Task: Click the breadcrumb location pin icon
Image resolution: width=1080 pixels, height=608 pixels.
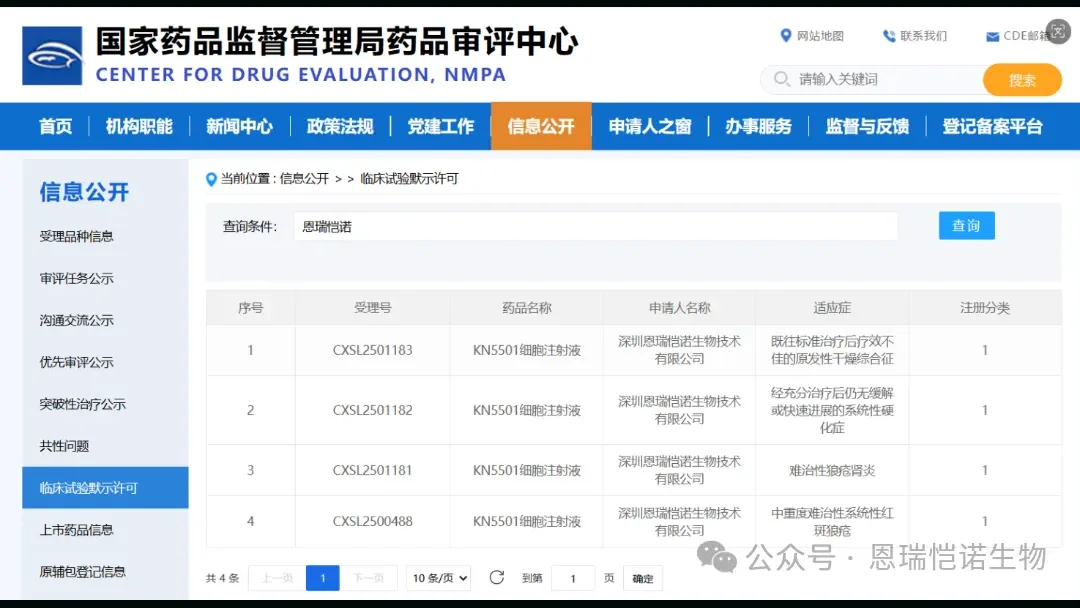Action: (211, 179)
